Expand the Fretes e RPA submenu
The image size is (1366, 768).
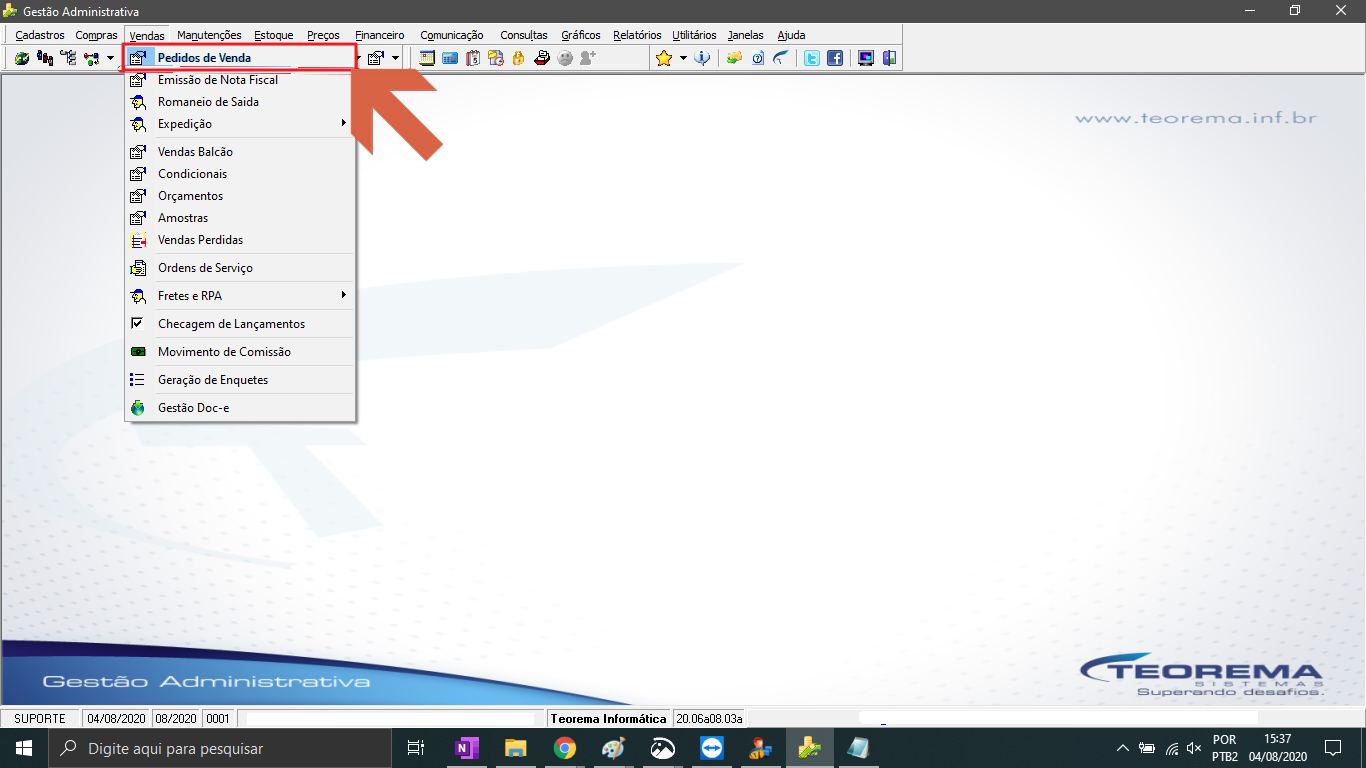[x=240, y=296]
